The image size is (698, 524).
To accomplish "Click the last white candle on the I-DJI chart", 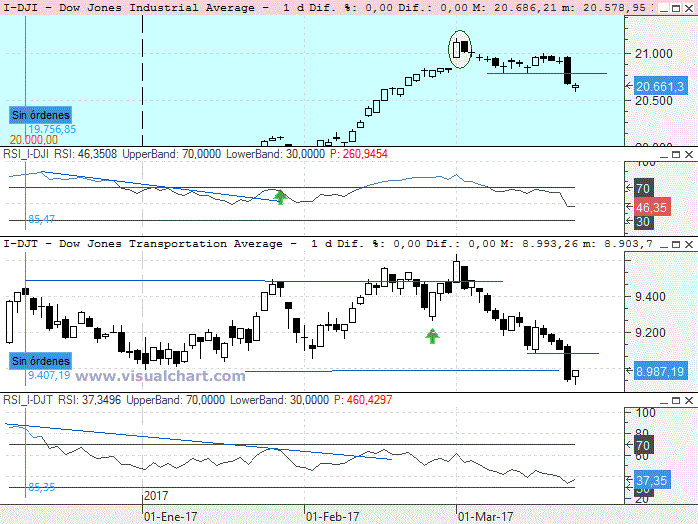I will [576, 87].
